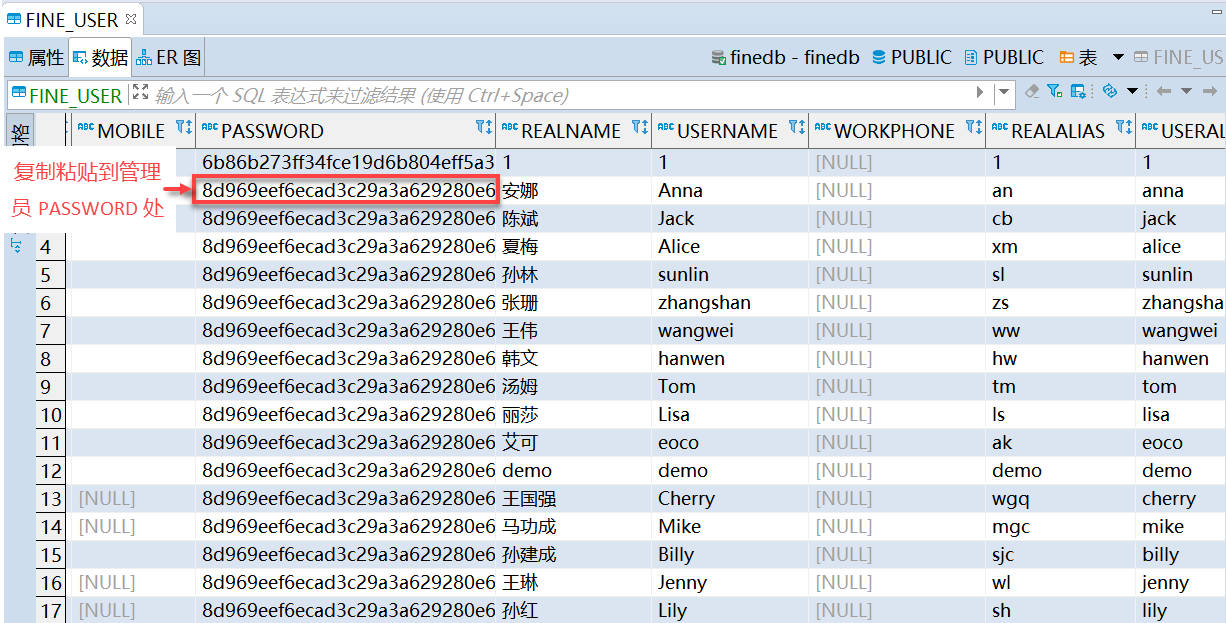Click the PUBLIC breadcrumb with database stack icon

coord(911,58)
